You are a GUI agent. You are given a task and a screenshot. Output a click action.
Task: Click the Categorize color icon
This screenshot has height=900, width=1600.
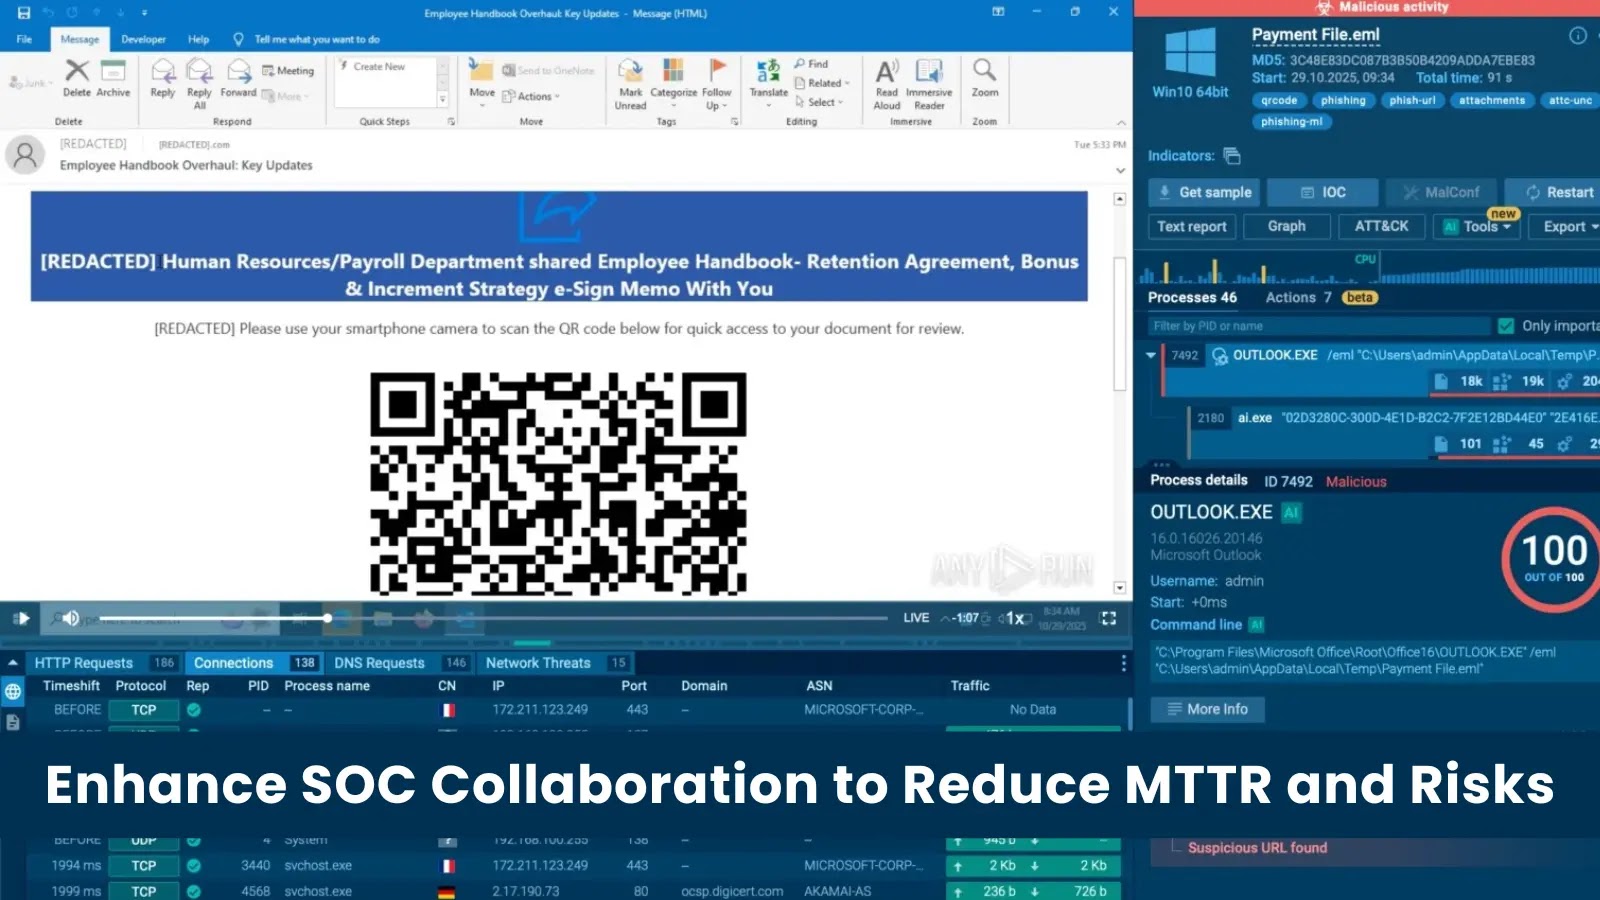point(673,73)
